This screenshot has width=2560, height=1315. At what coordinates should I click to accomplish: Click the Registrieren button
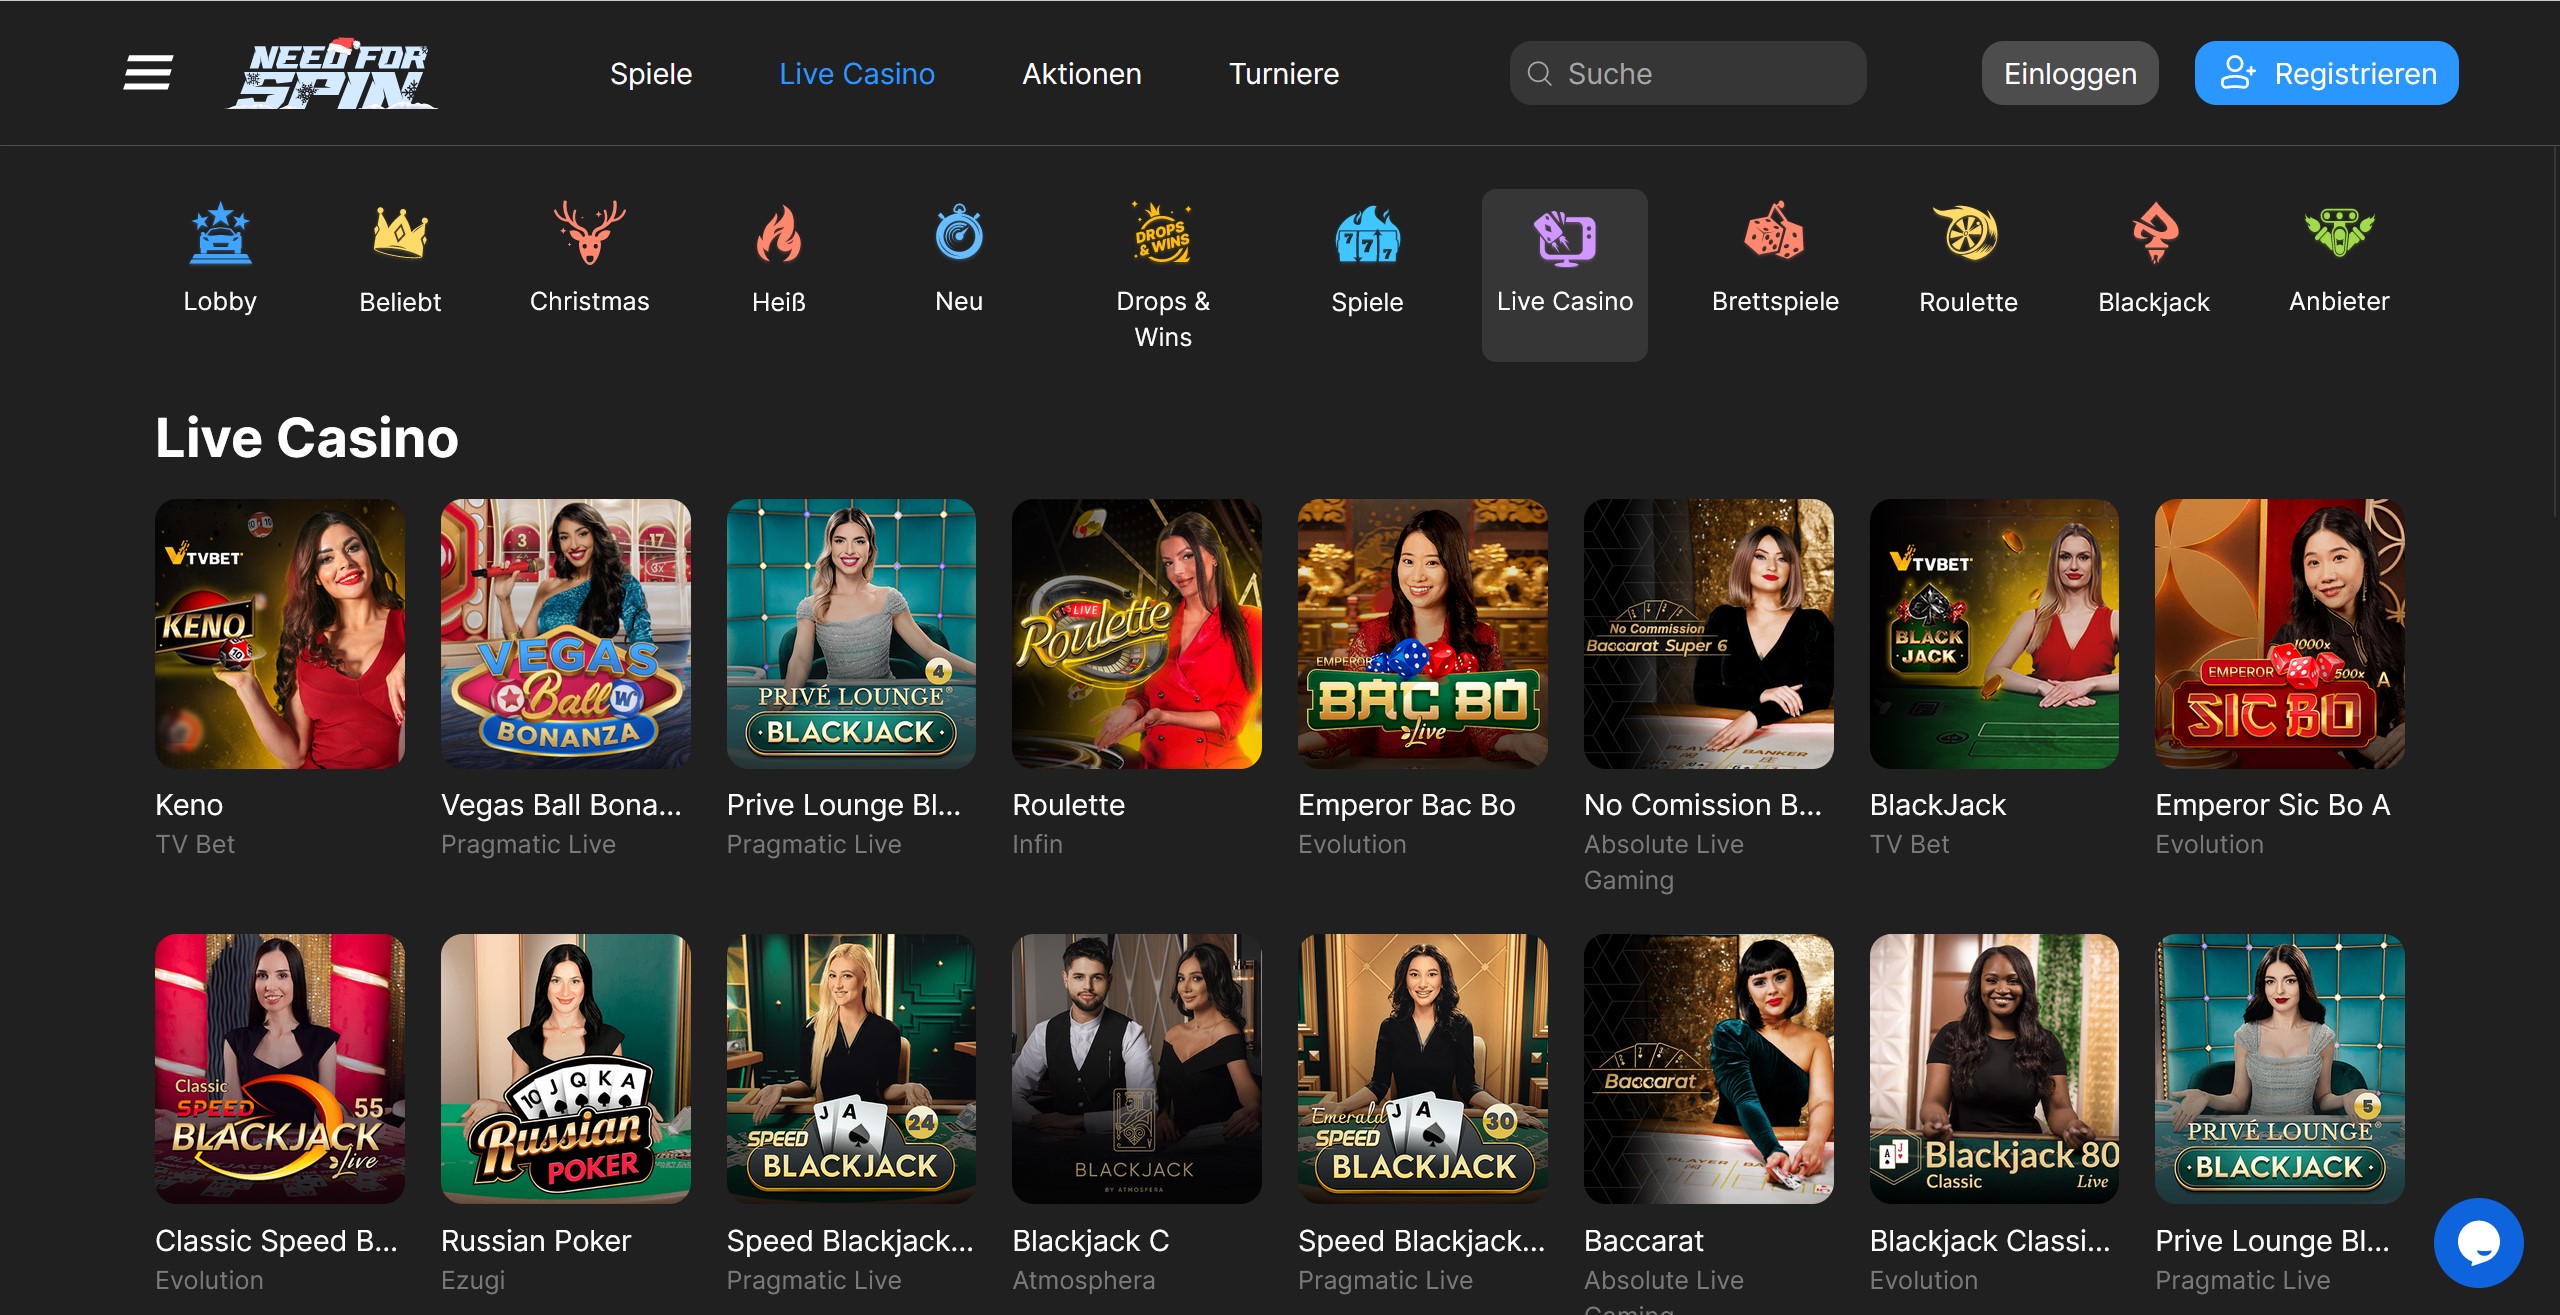2326,73
